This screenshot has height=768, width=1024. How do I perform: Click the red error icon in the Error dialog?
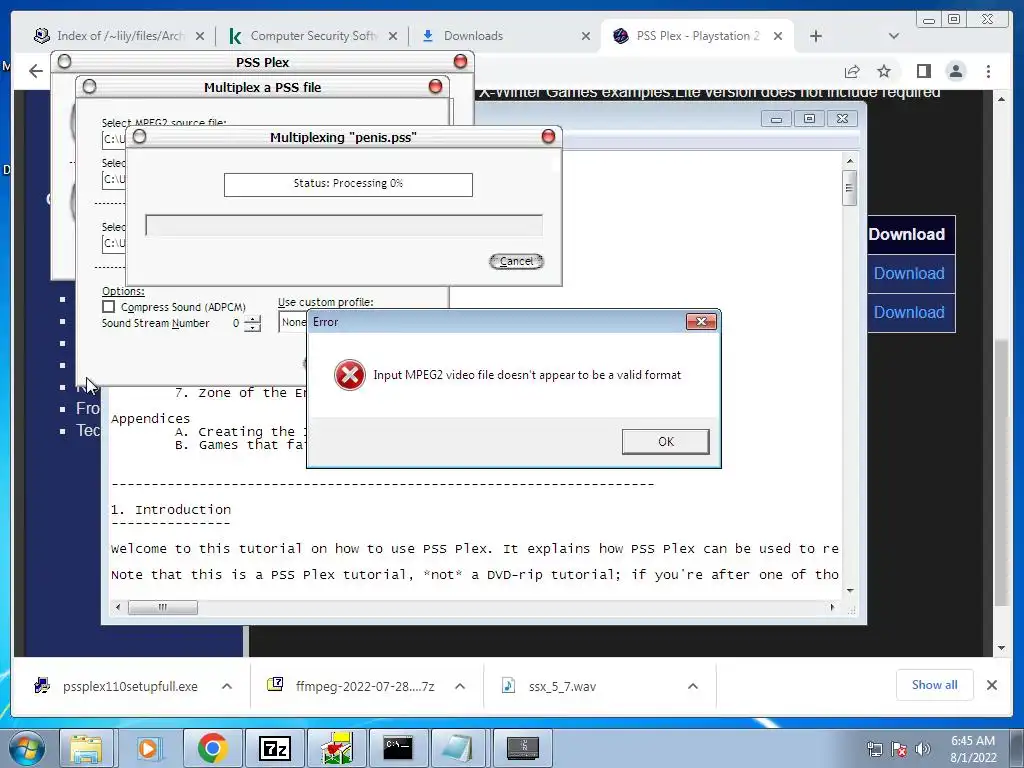[349, 375]
